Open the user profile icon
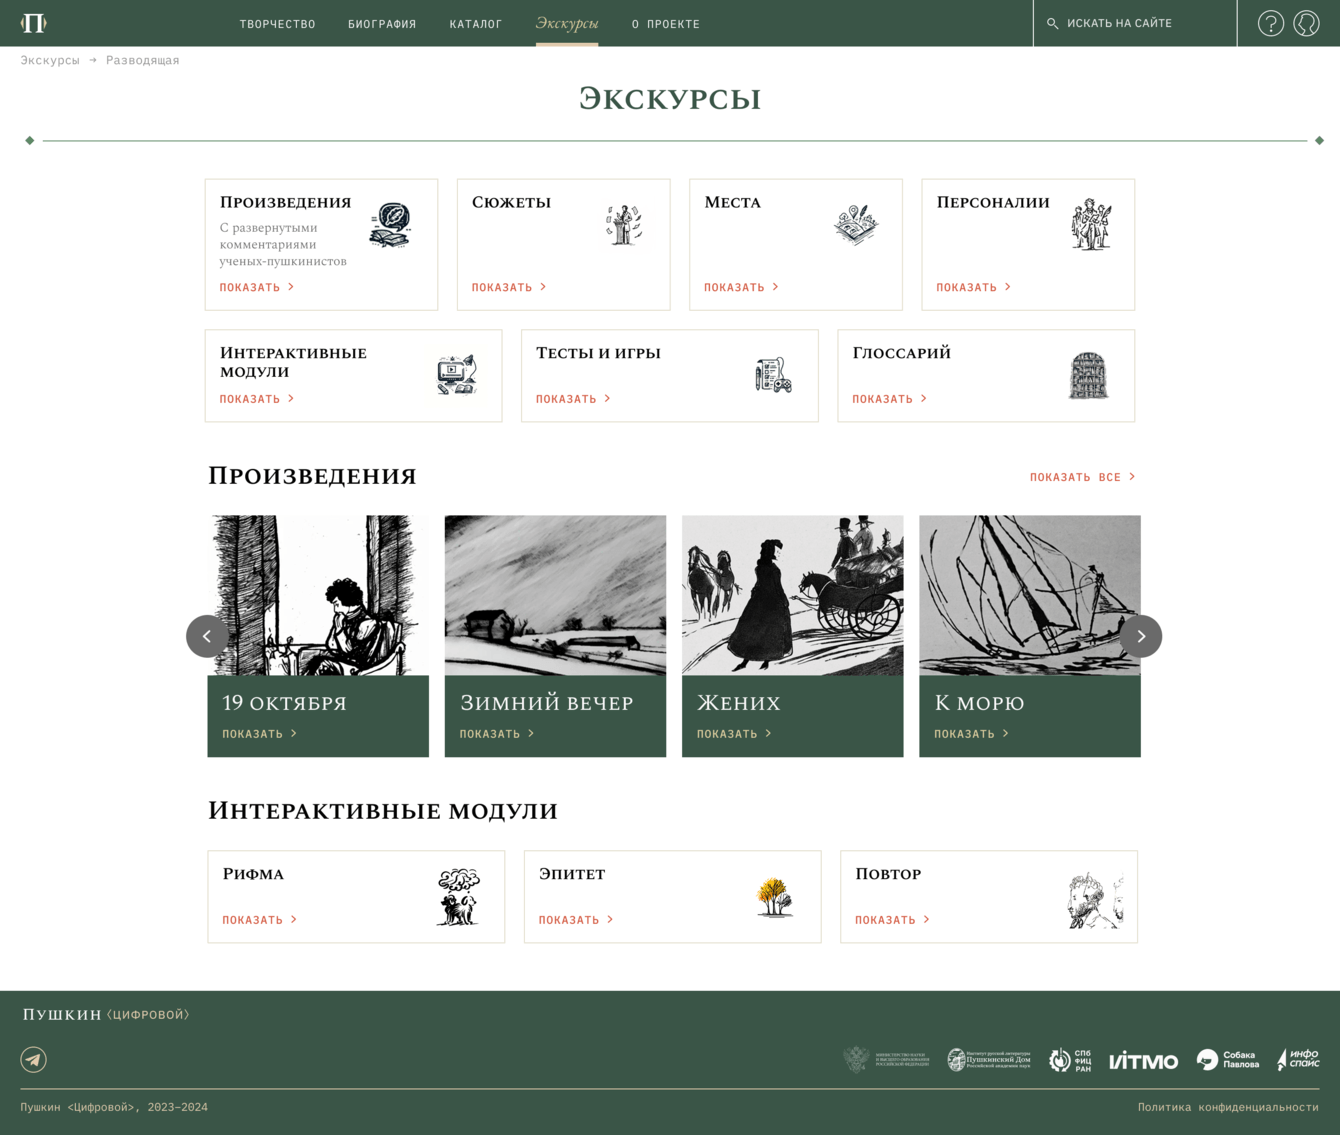1340x1135 pixels. click(x=1306, y=23)
